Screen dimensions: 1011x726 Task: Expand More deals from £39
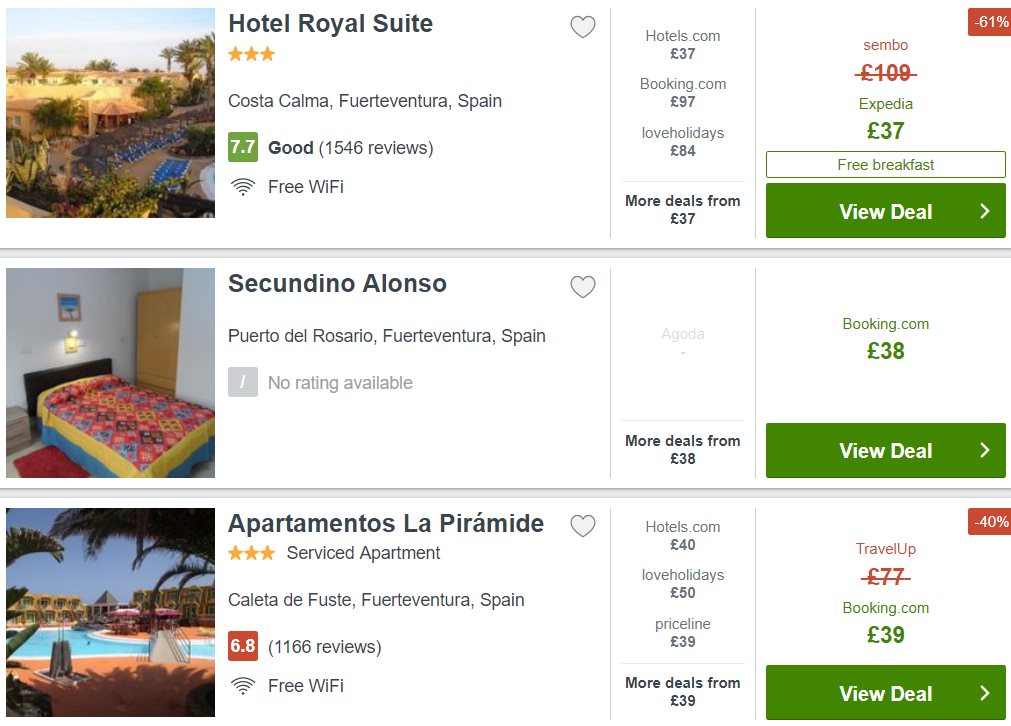[683, 691]
